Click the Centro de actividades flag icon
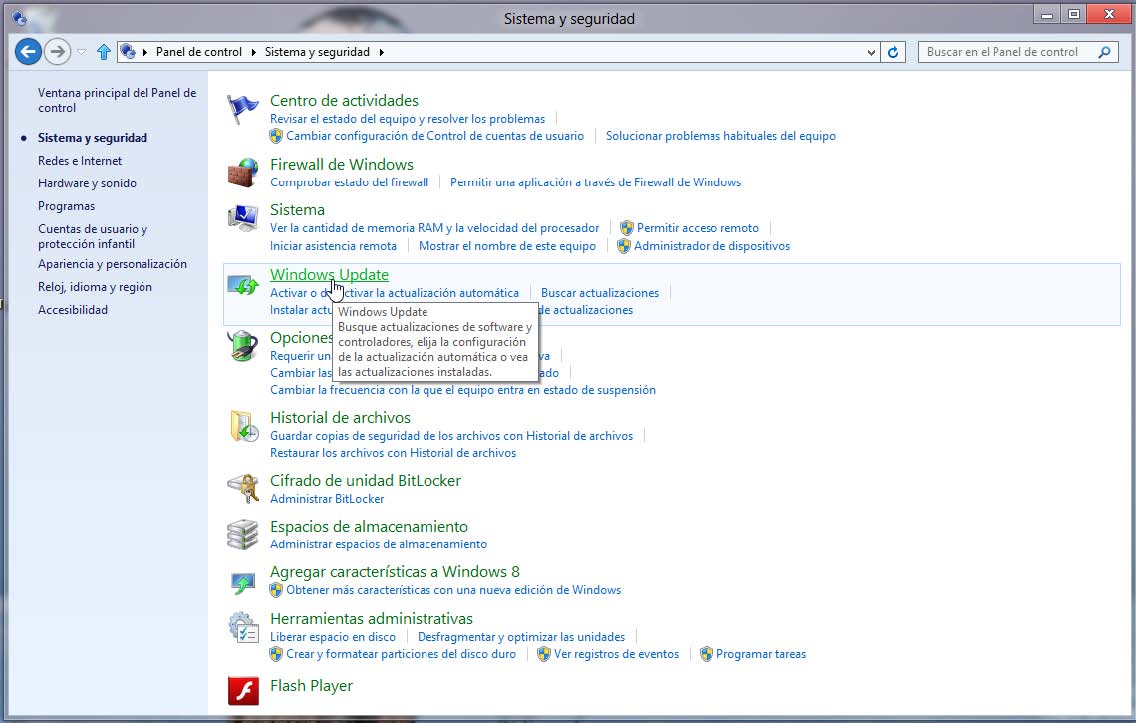1136x723 pixels. [x=242, y=109]
